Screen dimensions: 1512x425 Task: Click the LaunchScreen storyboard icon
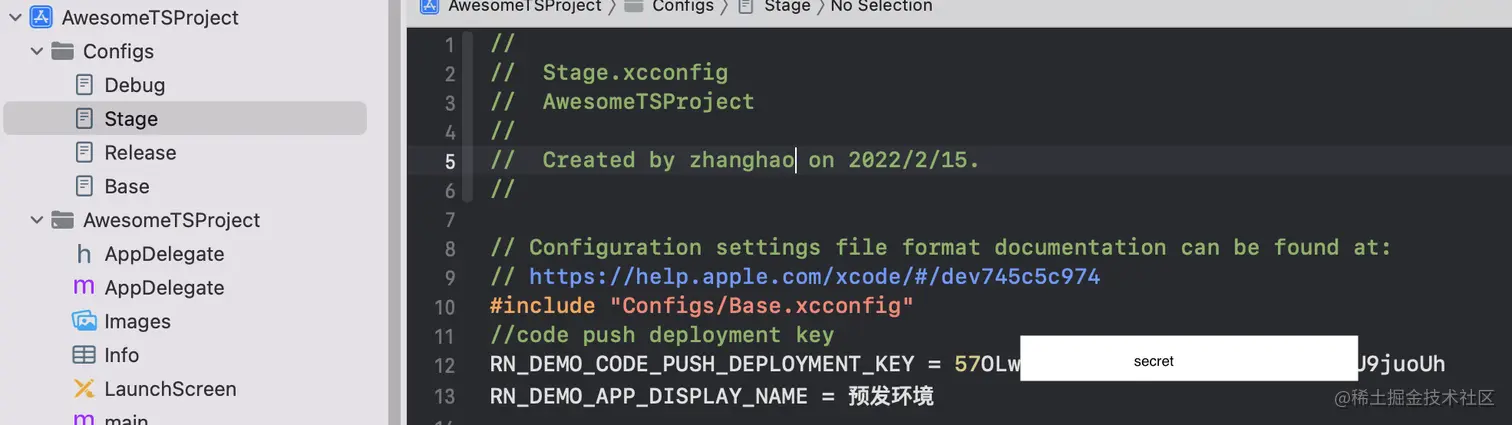click(84, 388)
